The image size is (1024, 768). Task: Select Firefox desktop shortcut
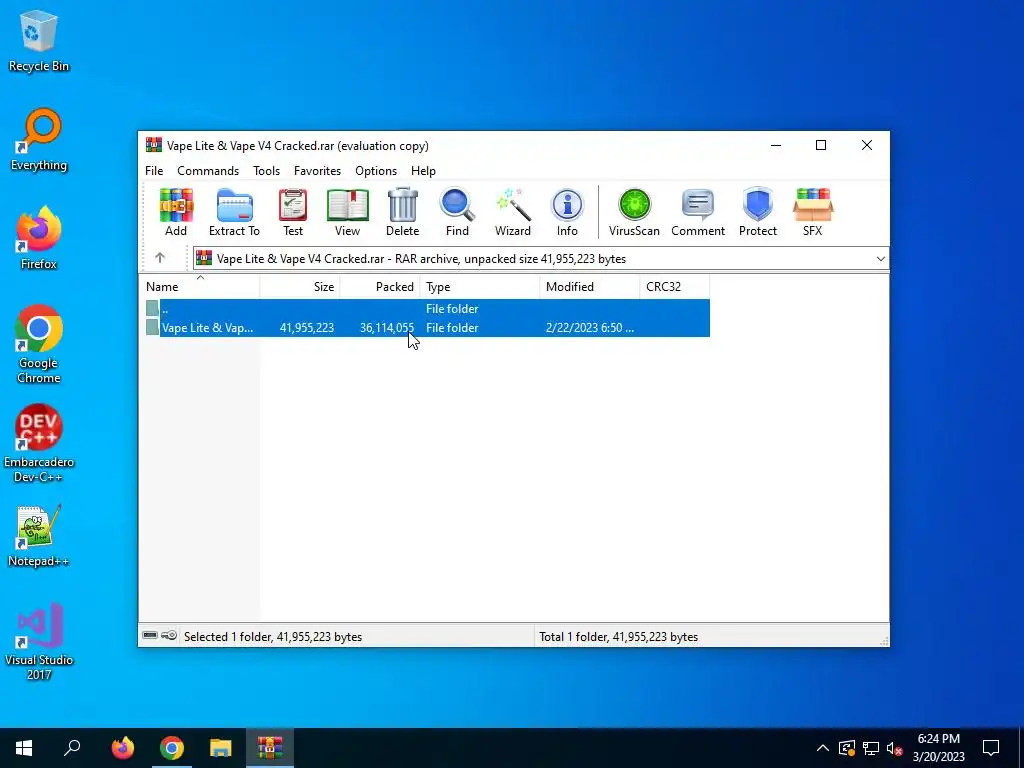(39, 238)
